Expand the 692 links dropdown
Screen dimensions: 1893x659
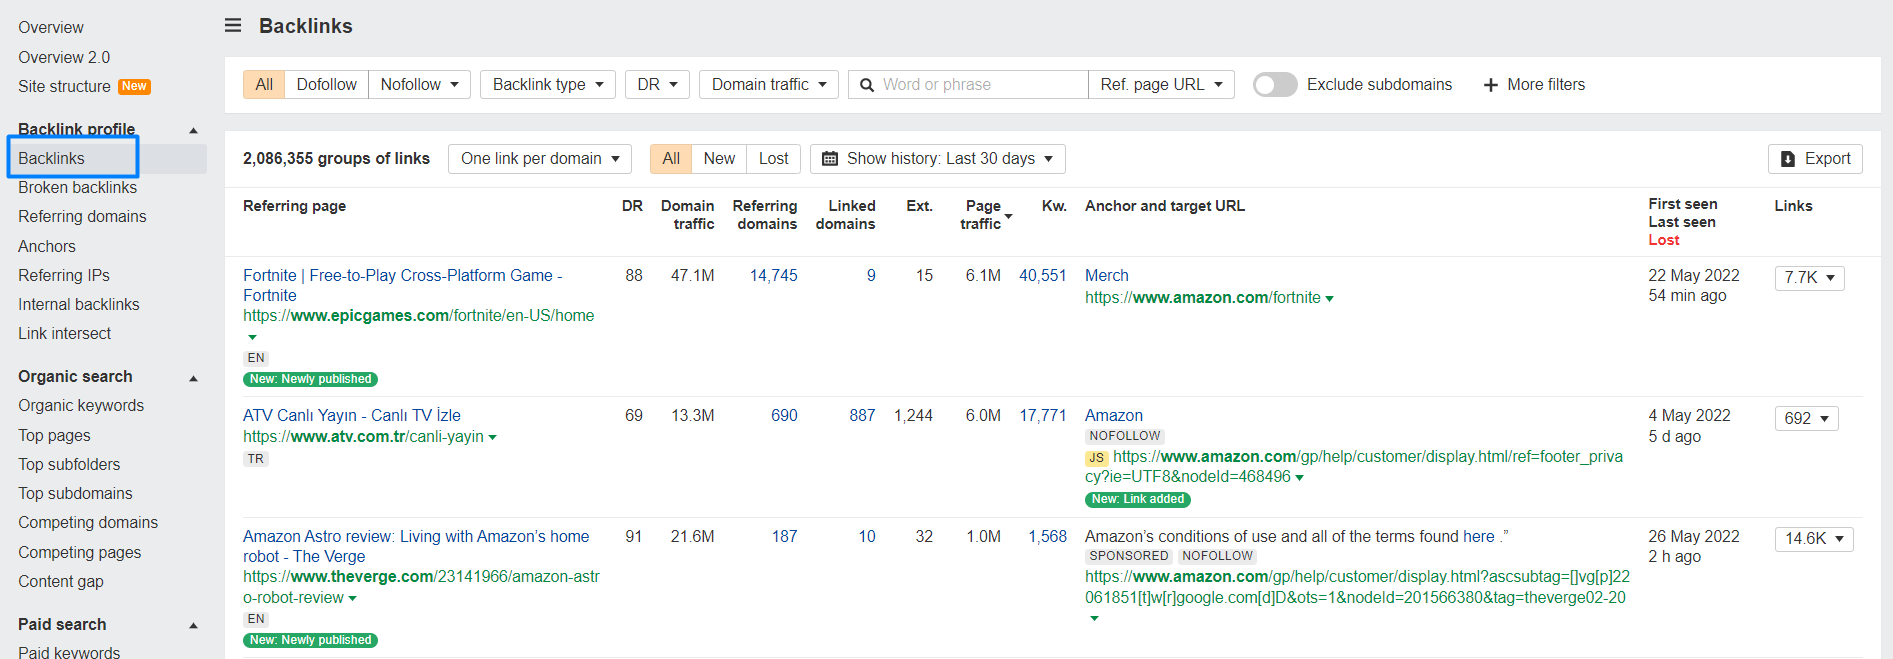[x=1807, y=419]
